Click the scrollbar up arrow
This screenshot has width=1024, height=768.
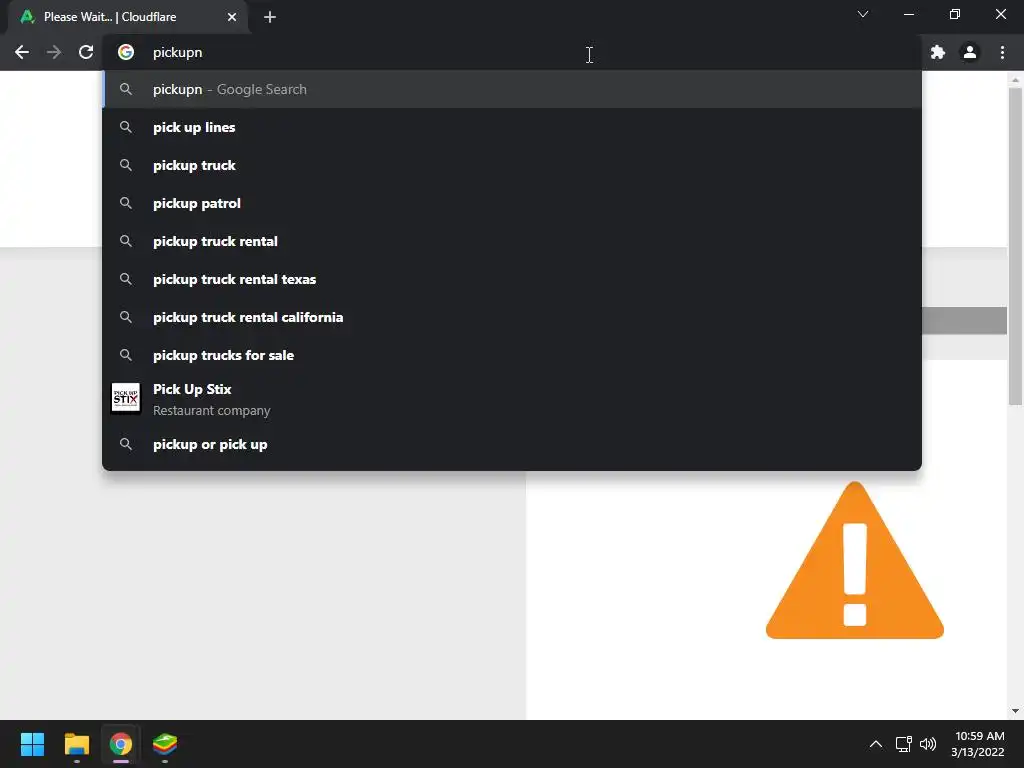1015,80
